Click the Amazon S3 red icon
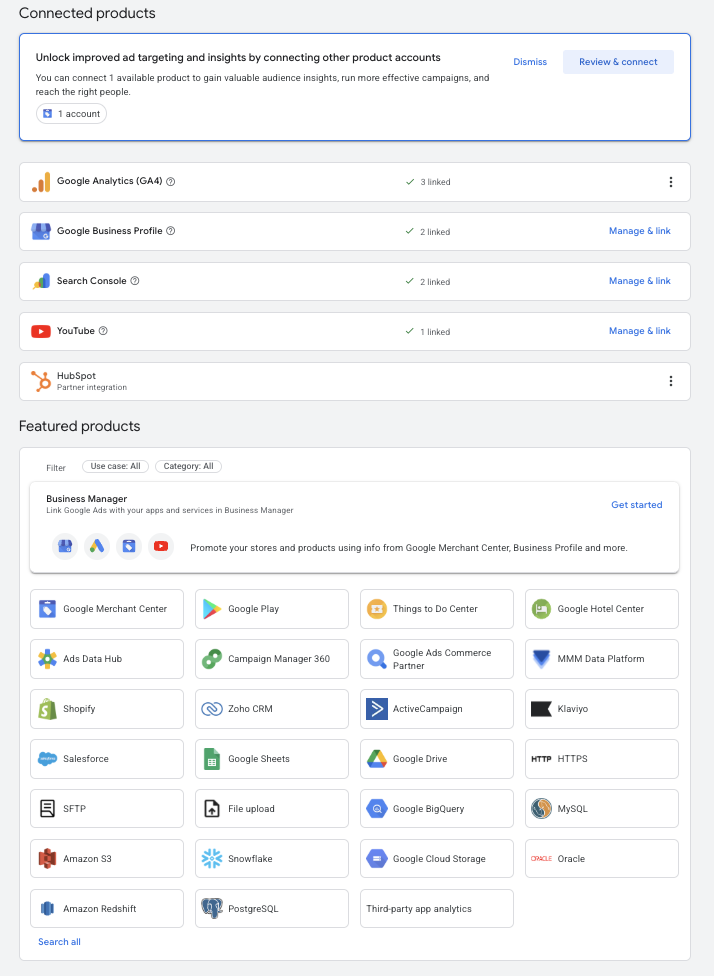The height and width of the screenshot is (976, 714). tap(47, 859)
